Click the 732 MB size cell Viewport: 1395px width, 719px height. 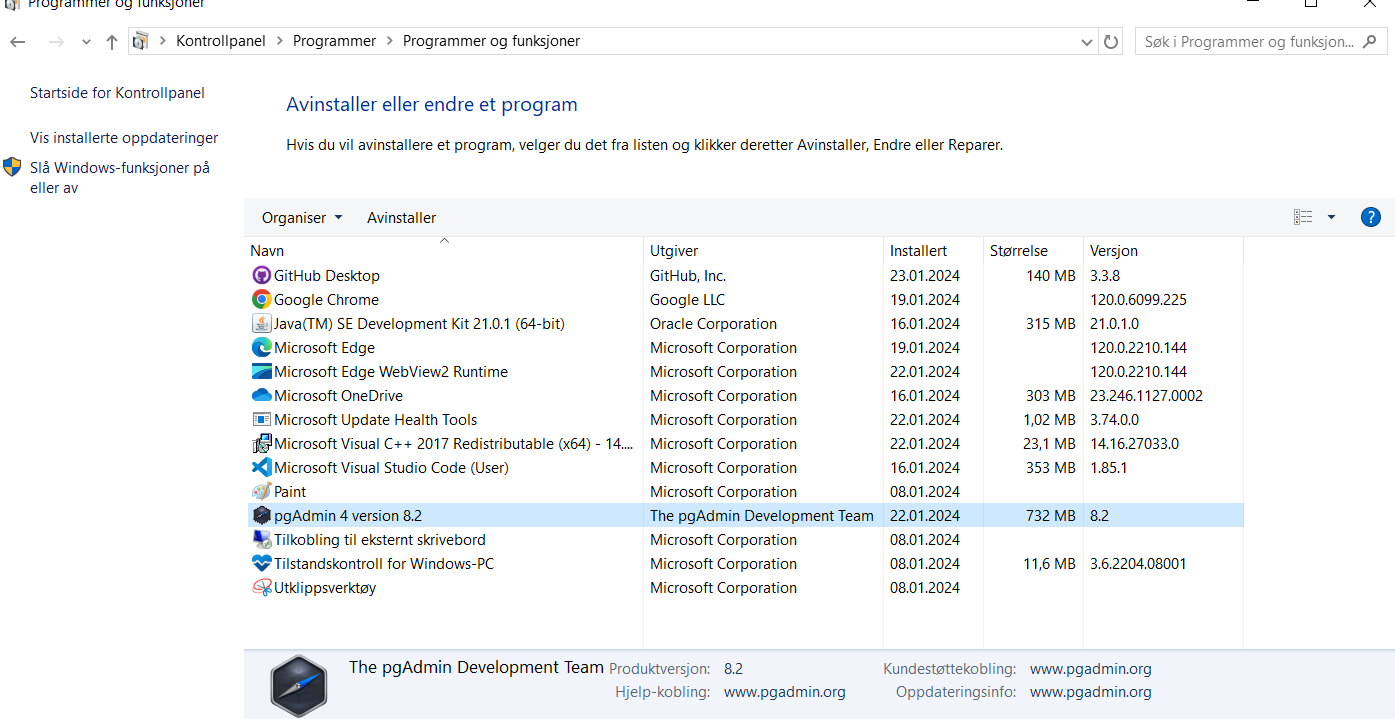(1050, 515)
